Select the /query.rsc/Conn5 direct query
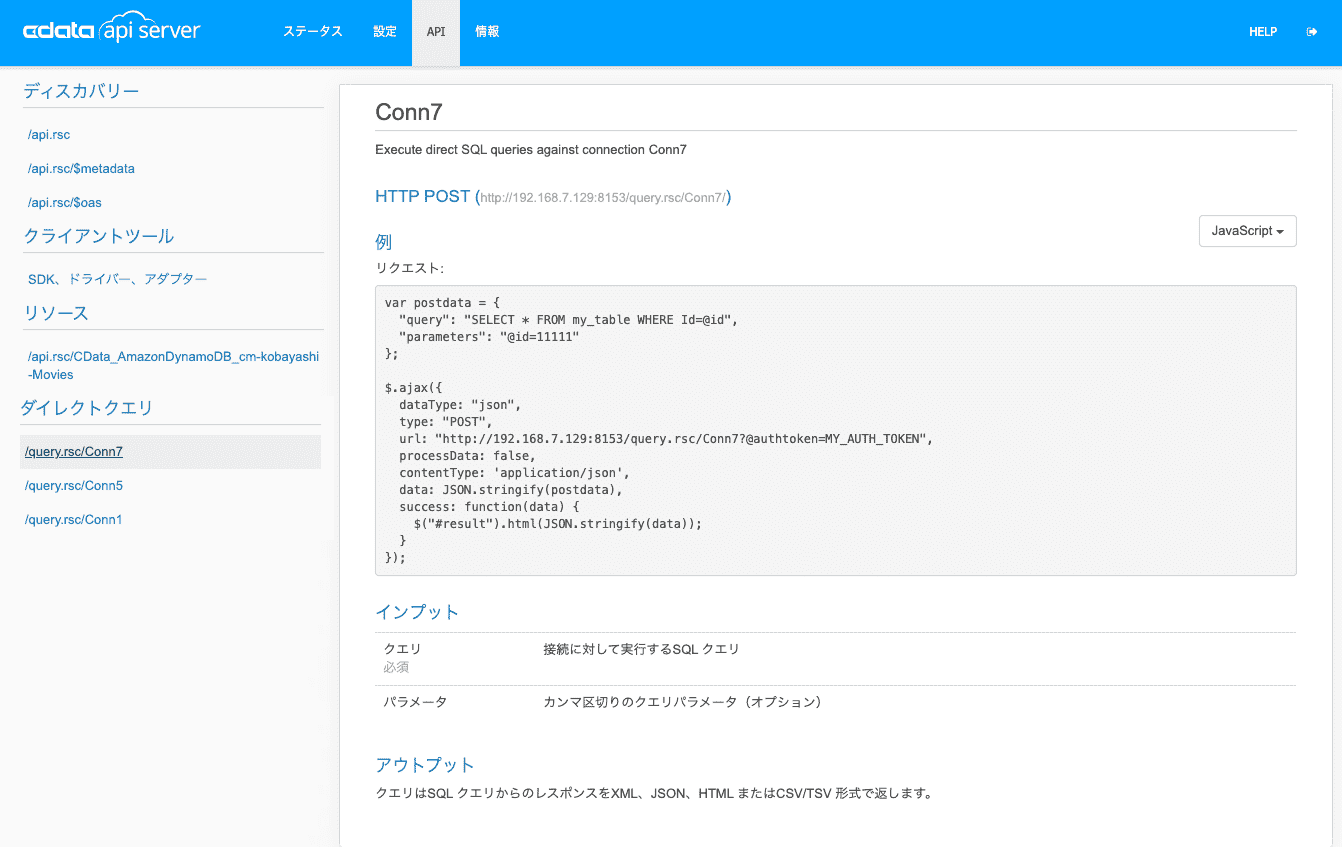 (74, 486)
